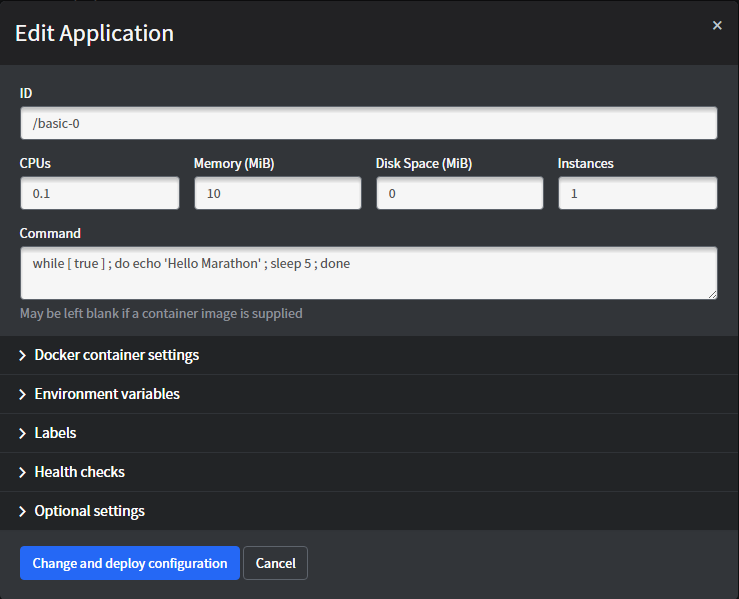Screen dimensions: 739x599
Task: Click the ID field label
Action: pyautogui.click(x=26, y=93)
